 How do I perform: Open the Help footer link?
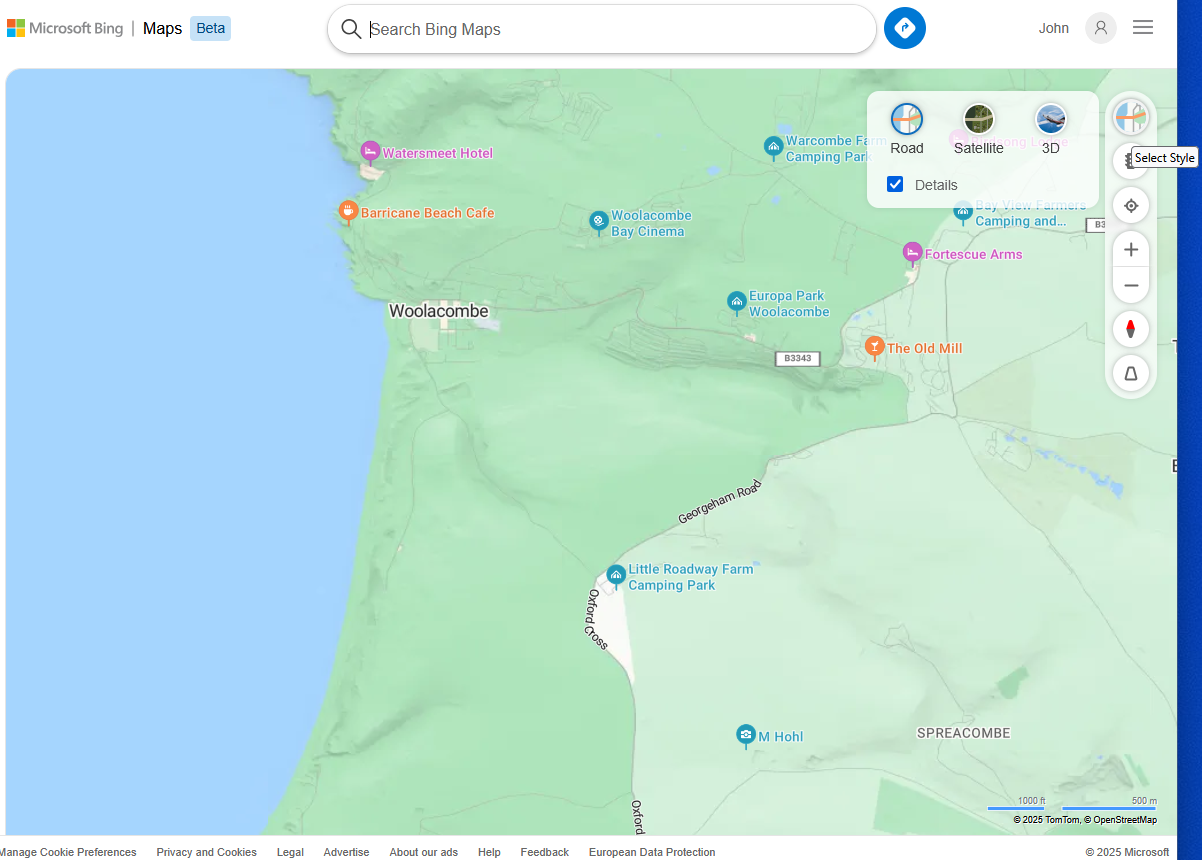point(489,852)
